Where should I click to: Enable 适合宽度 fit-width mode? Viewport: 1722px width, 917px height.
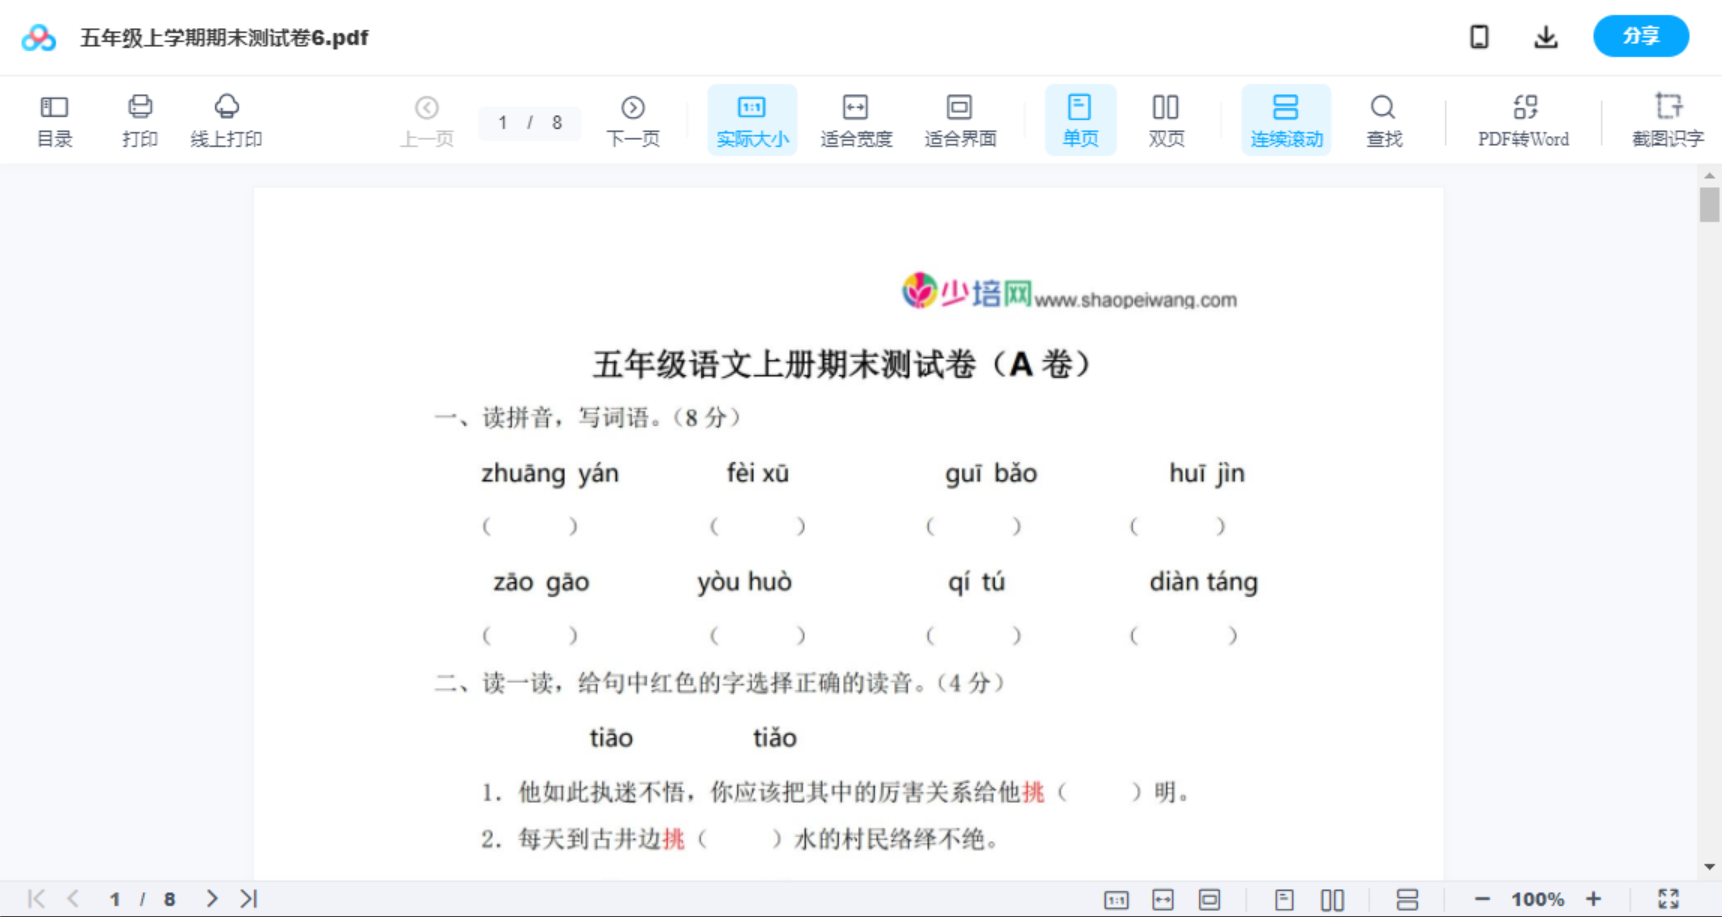(856, 119)
